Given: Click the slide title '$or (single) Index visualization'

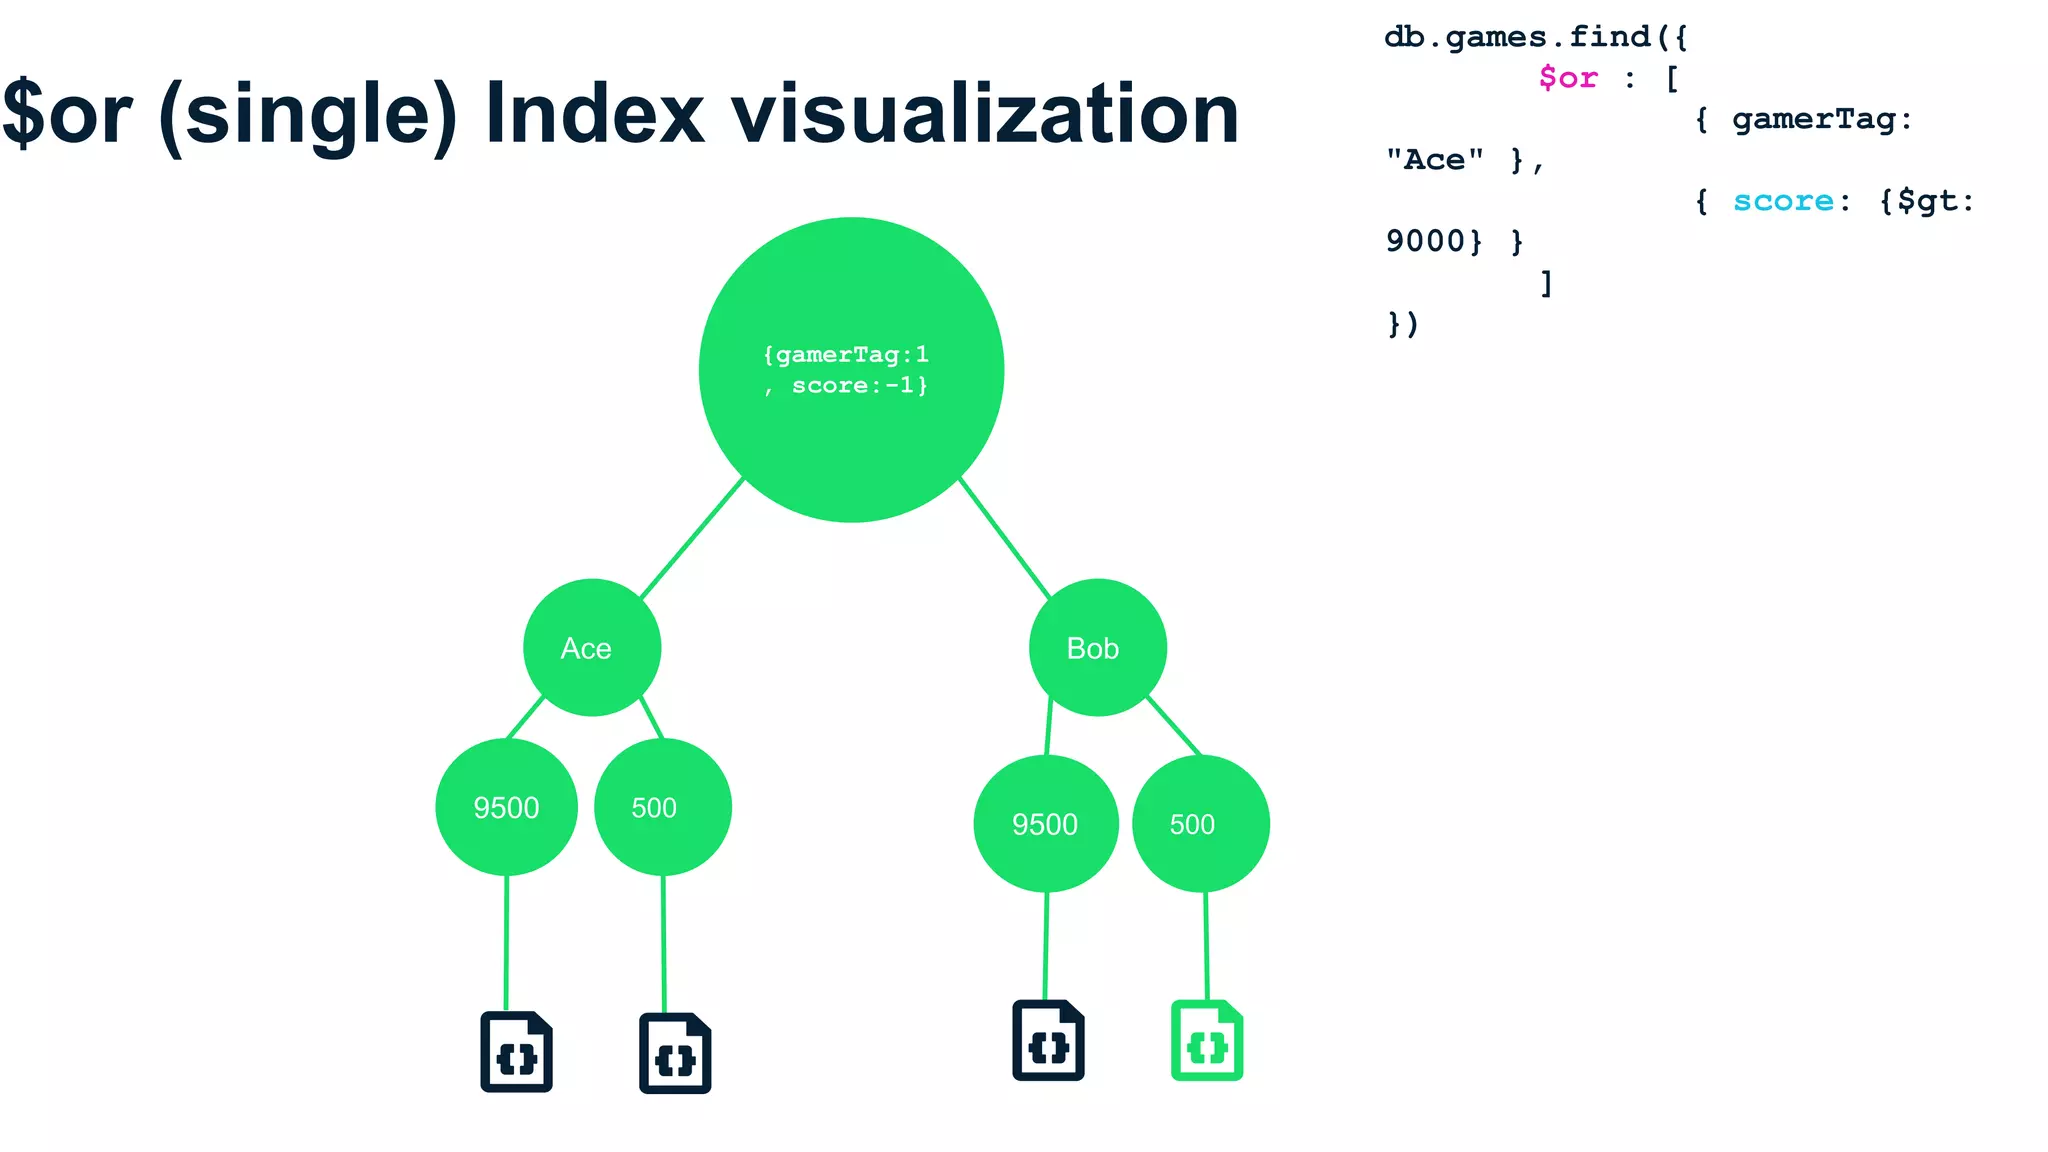Looking at the screenshot, I should [x=620, y=114].
